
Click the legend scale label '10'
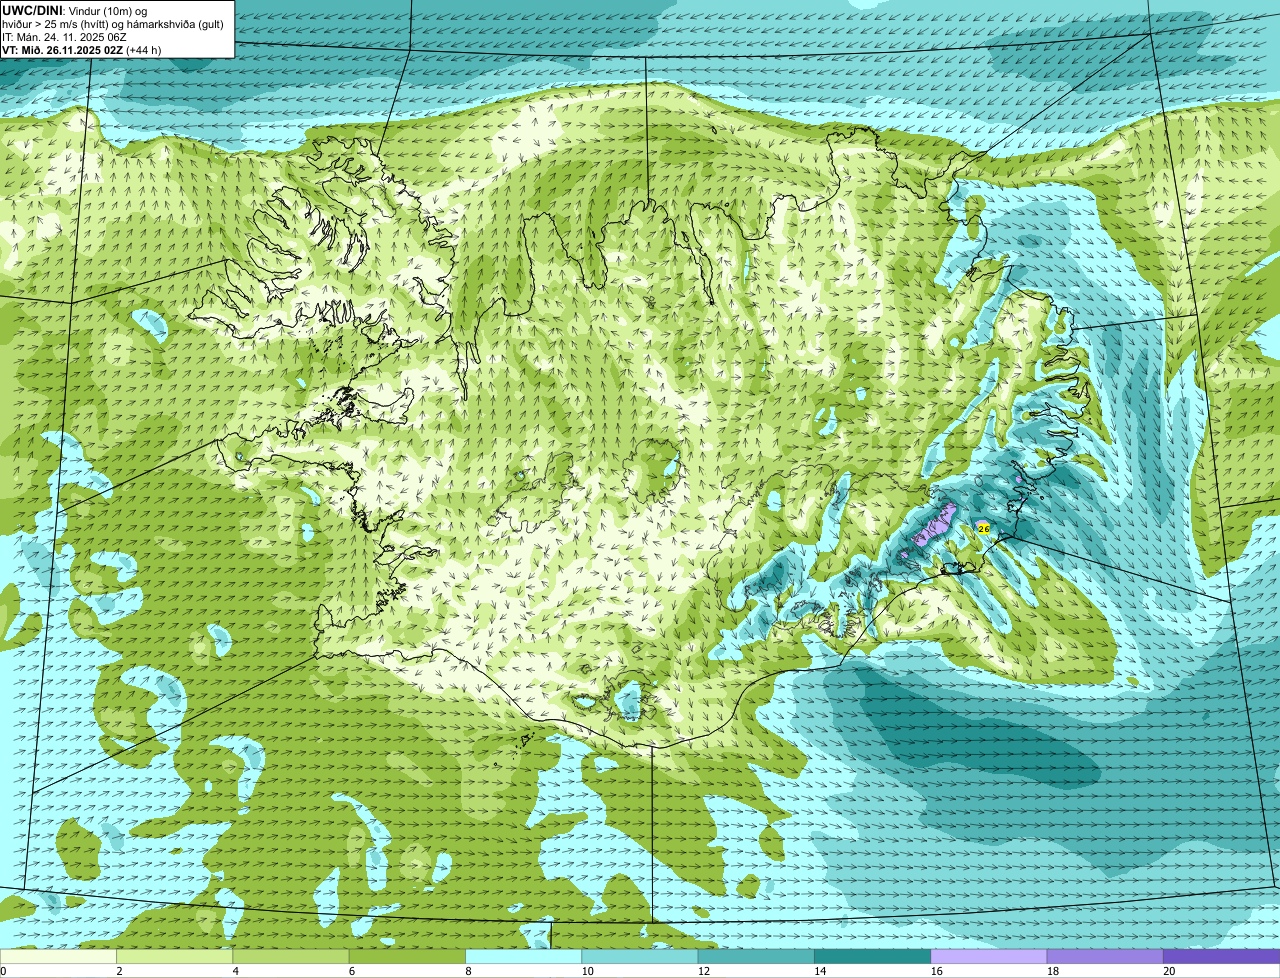coord(587,971)
